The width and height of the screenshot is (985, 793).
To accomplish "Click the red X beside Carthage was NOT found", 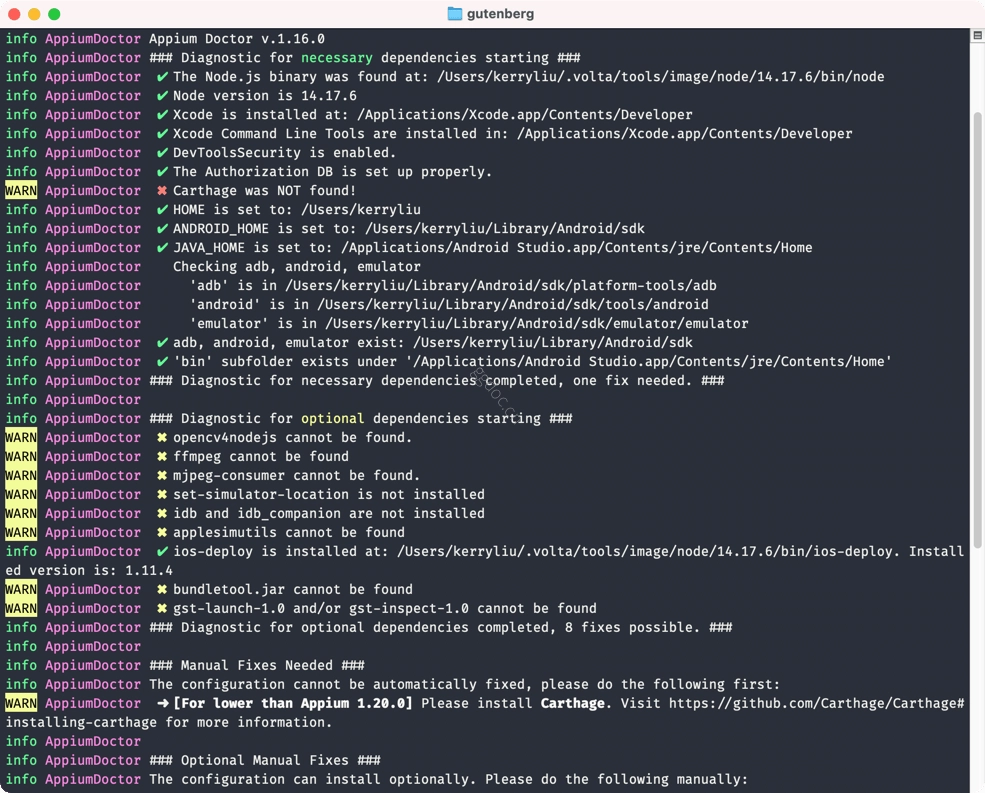I will tap(162, 190).
